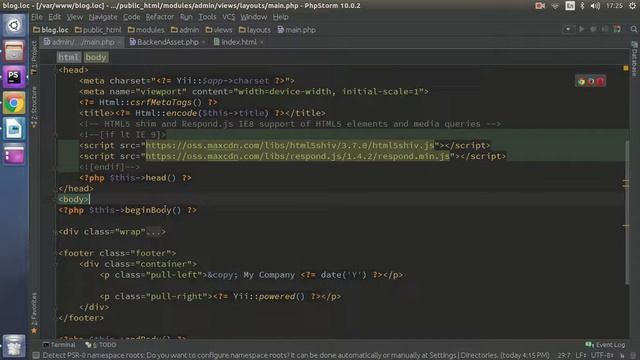Open the Refactor menu

(160, 17)
